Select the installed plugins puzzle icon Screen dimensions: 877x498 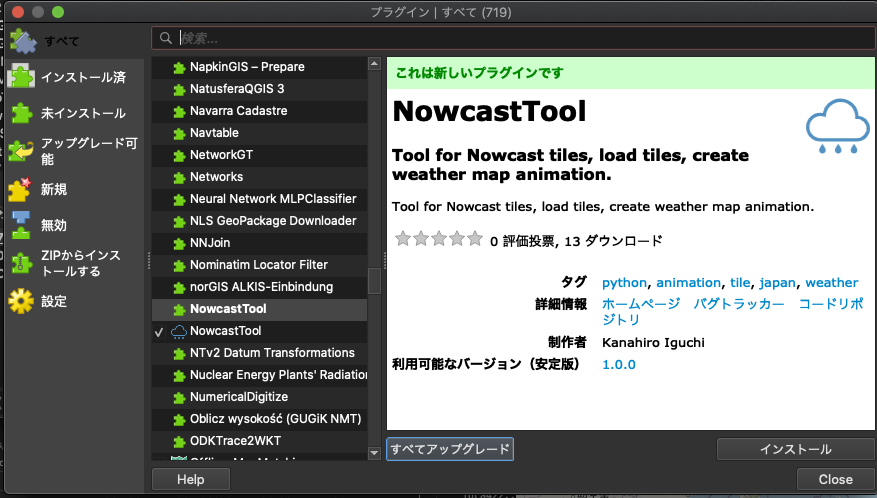coord(21,77)
